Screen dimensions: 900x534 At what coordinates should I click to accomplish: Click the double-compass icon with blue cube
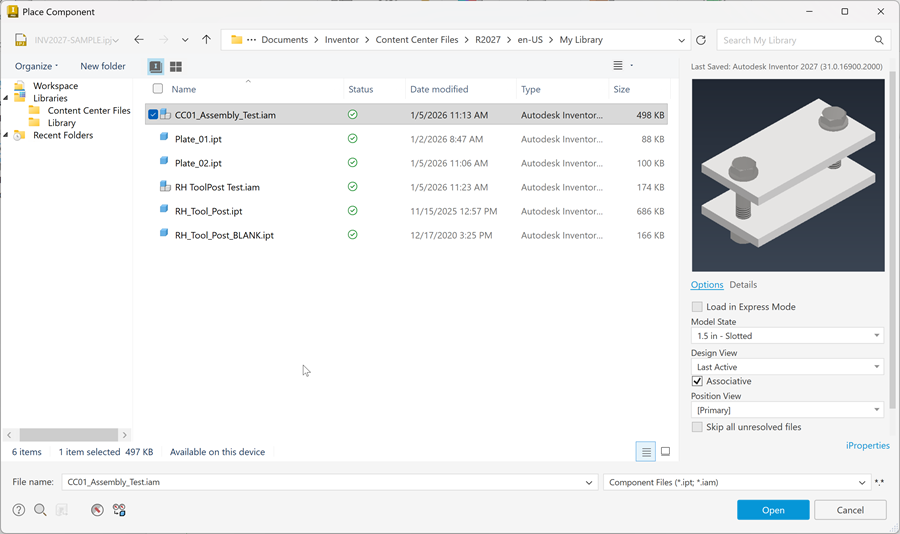point(119,510)
